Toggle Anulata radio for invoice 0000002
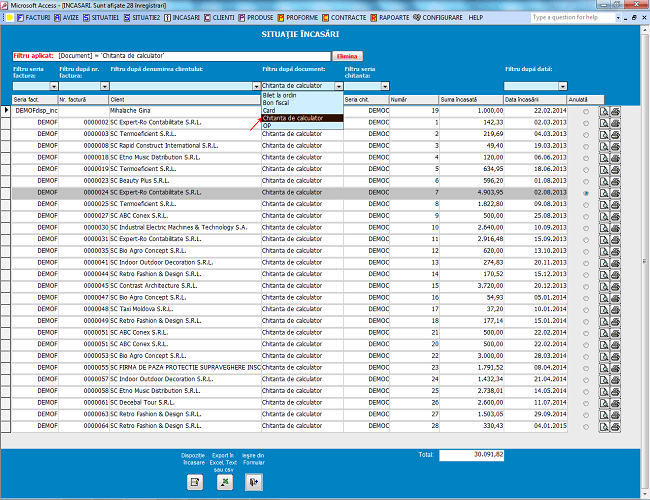Viewport: 650px width, 500px height. click(x=586, y=123)
